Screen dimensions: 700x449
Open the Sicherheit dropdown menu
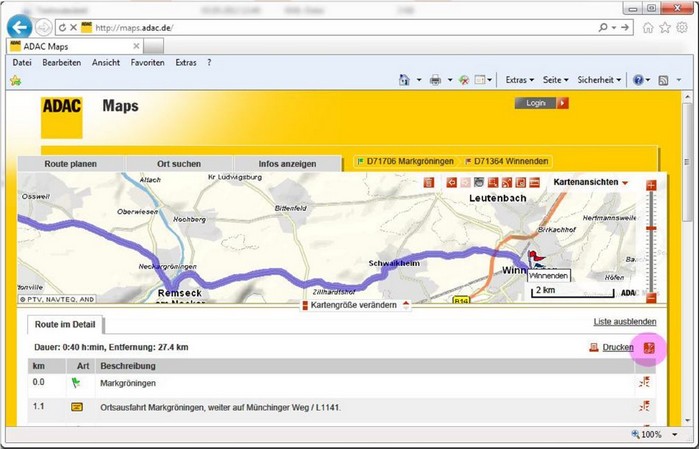(599, 80)
